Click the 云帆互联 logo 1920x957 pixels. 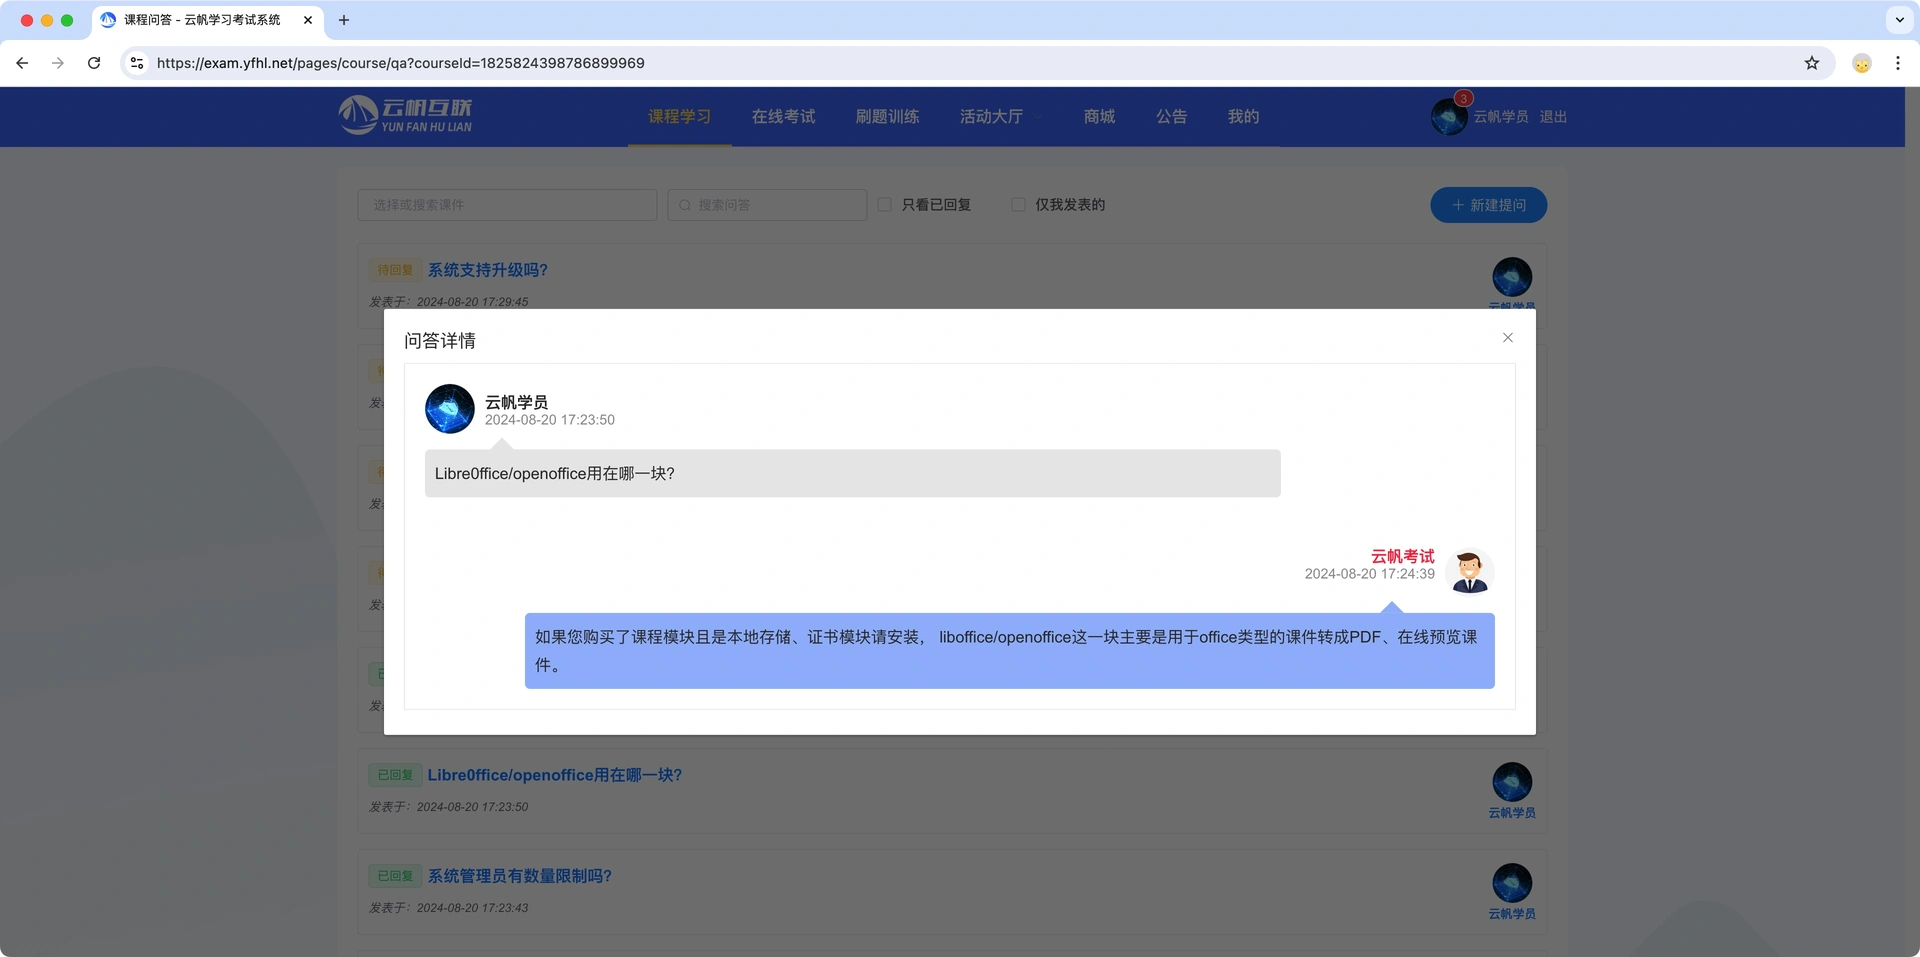[x=405, y=115]
